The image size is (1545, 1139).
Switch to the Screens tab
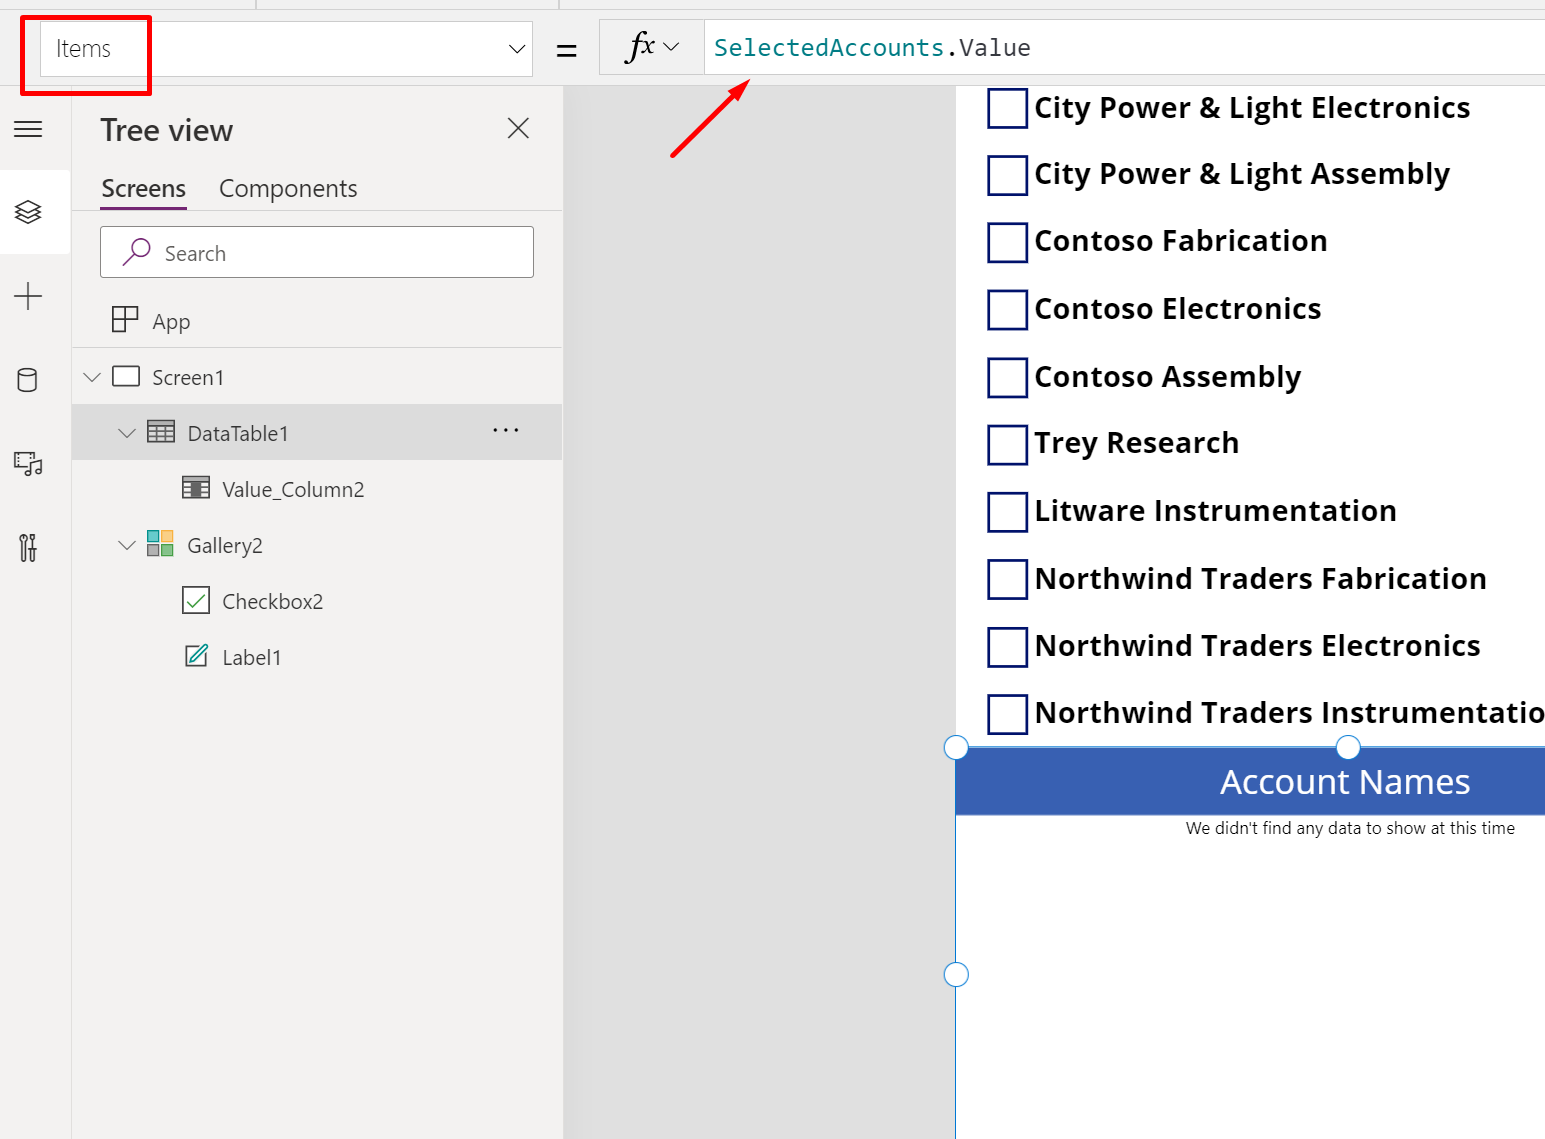pos(144,188)
